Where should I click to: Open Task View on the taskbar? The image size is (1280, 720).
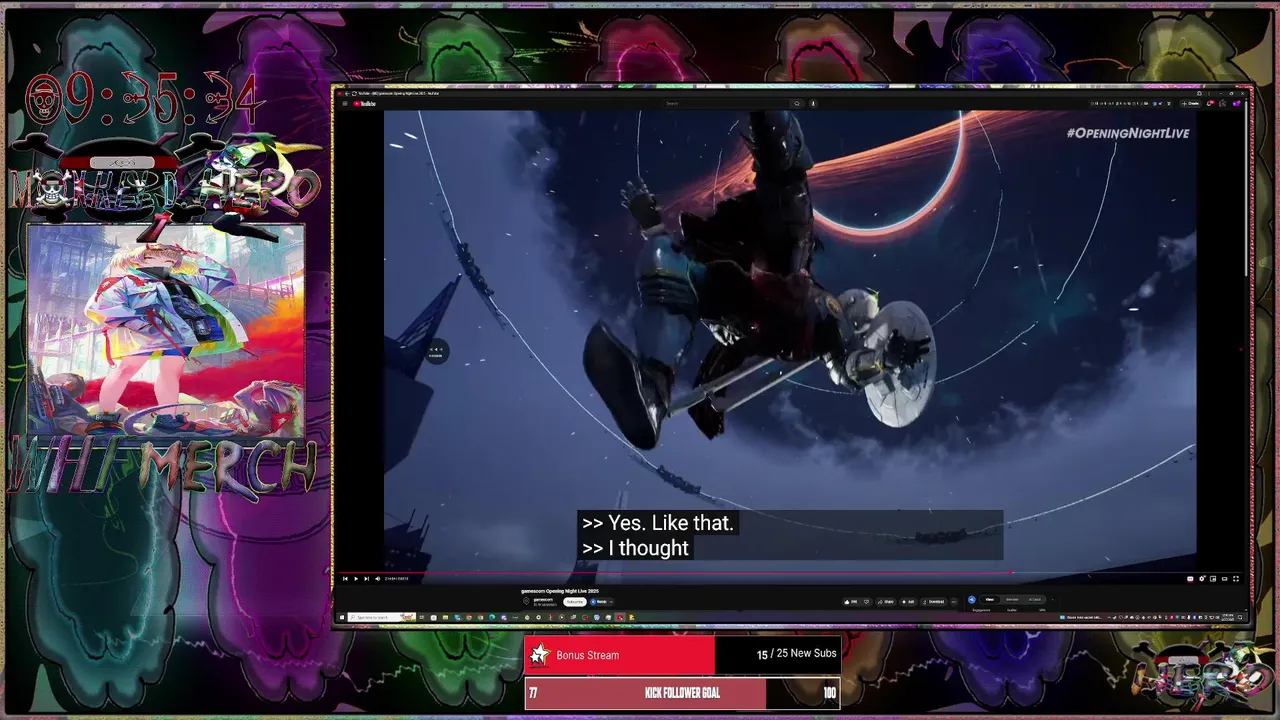point(422,617)
